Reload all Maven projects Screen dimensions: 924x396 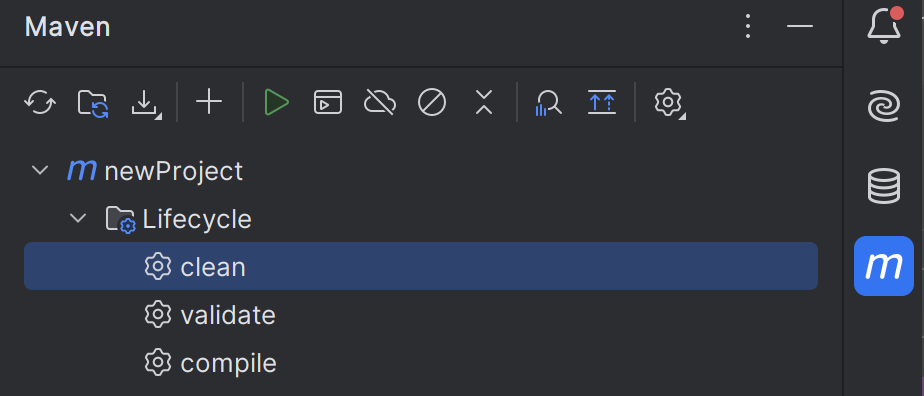tap(40, 103)
